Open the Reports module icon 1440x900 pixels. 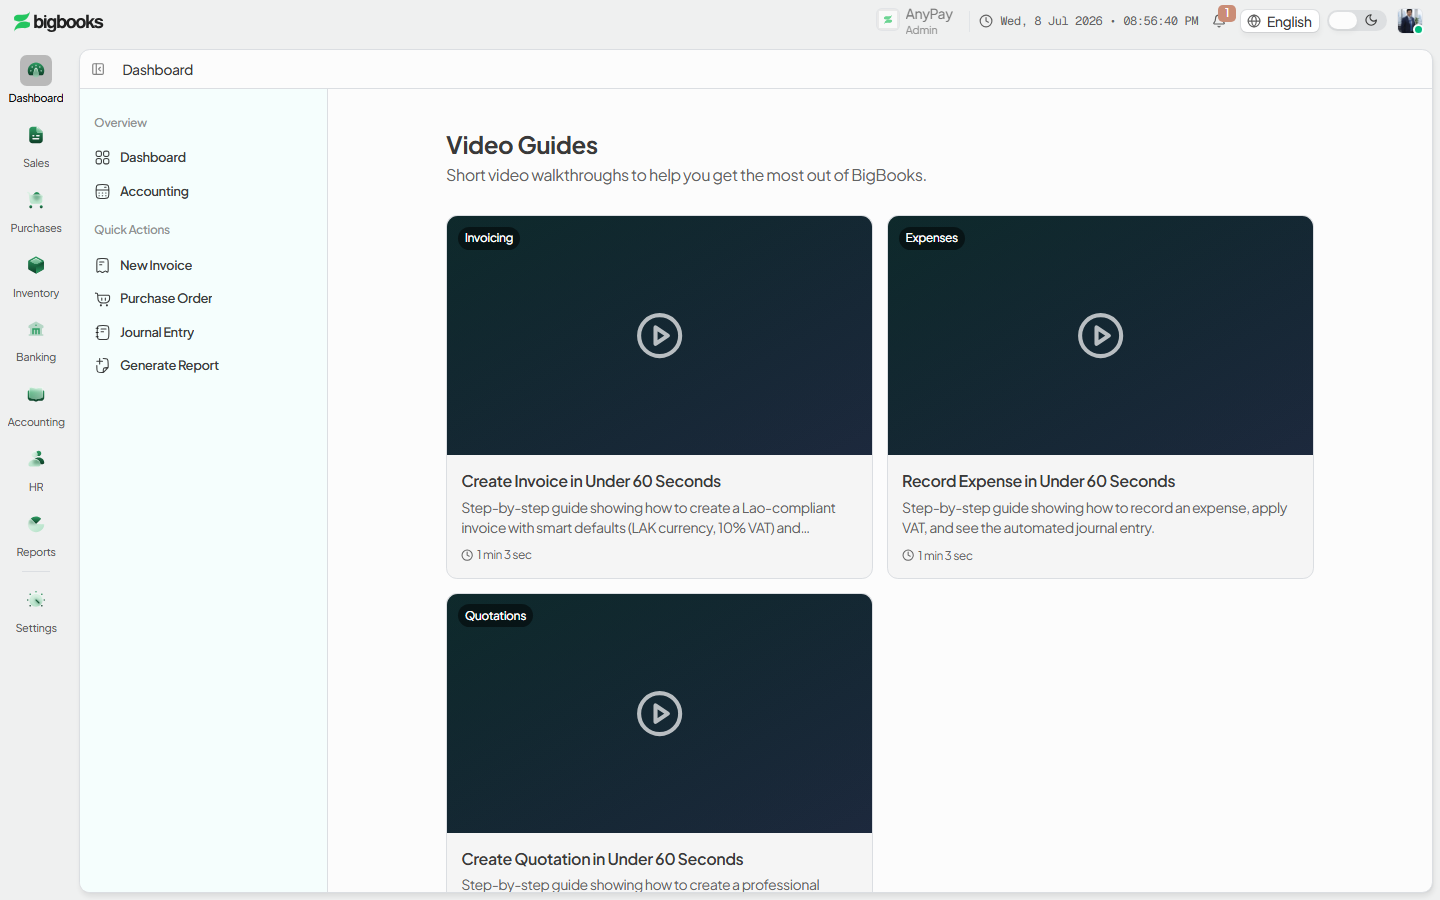(36, 524)
